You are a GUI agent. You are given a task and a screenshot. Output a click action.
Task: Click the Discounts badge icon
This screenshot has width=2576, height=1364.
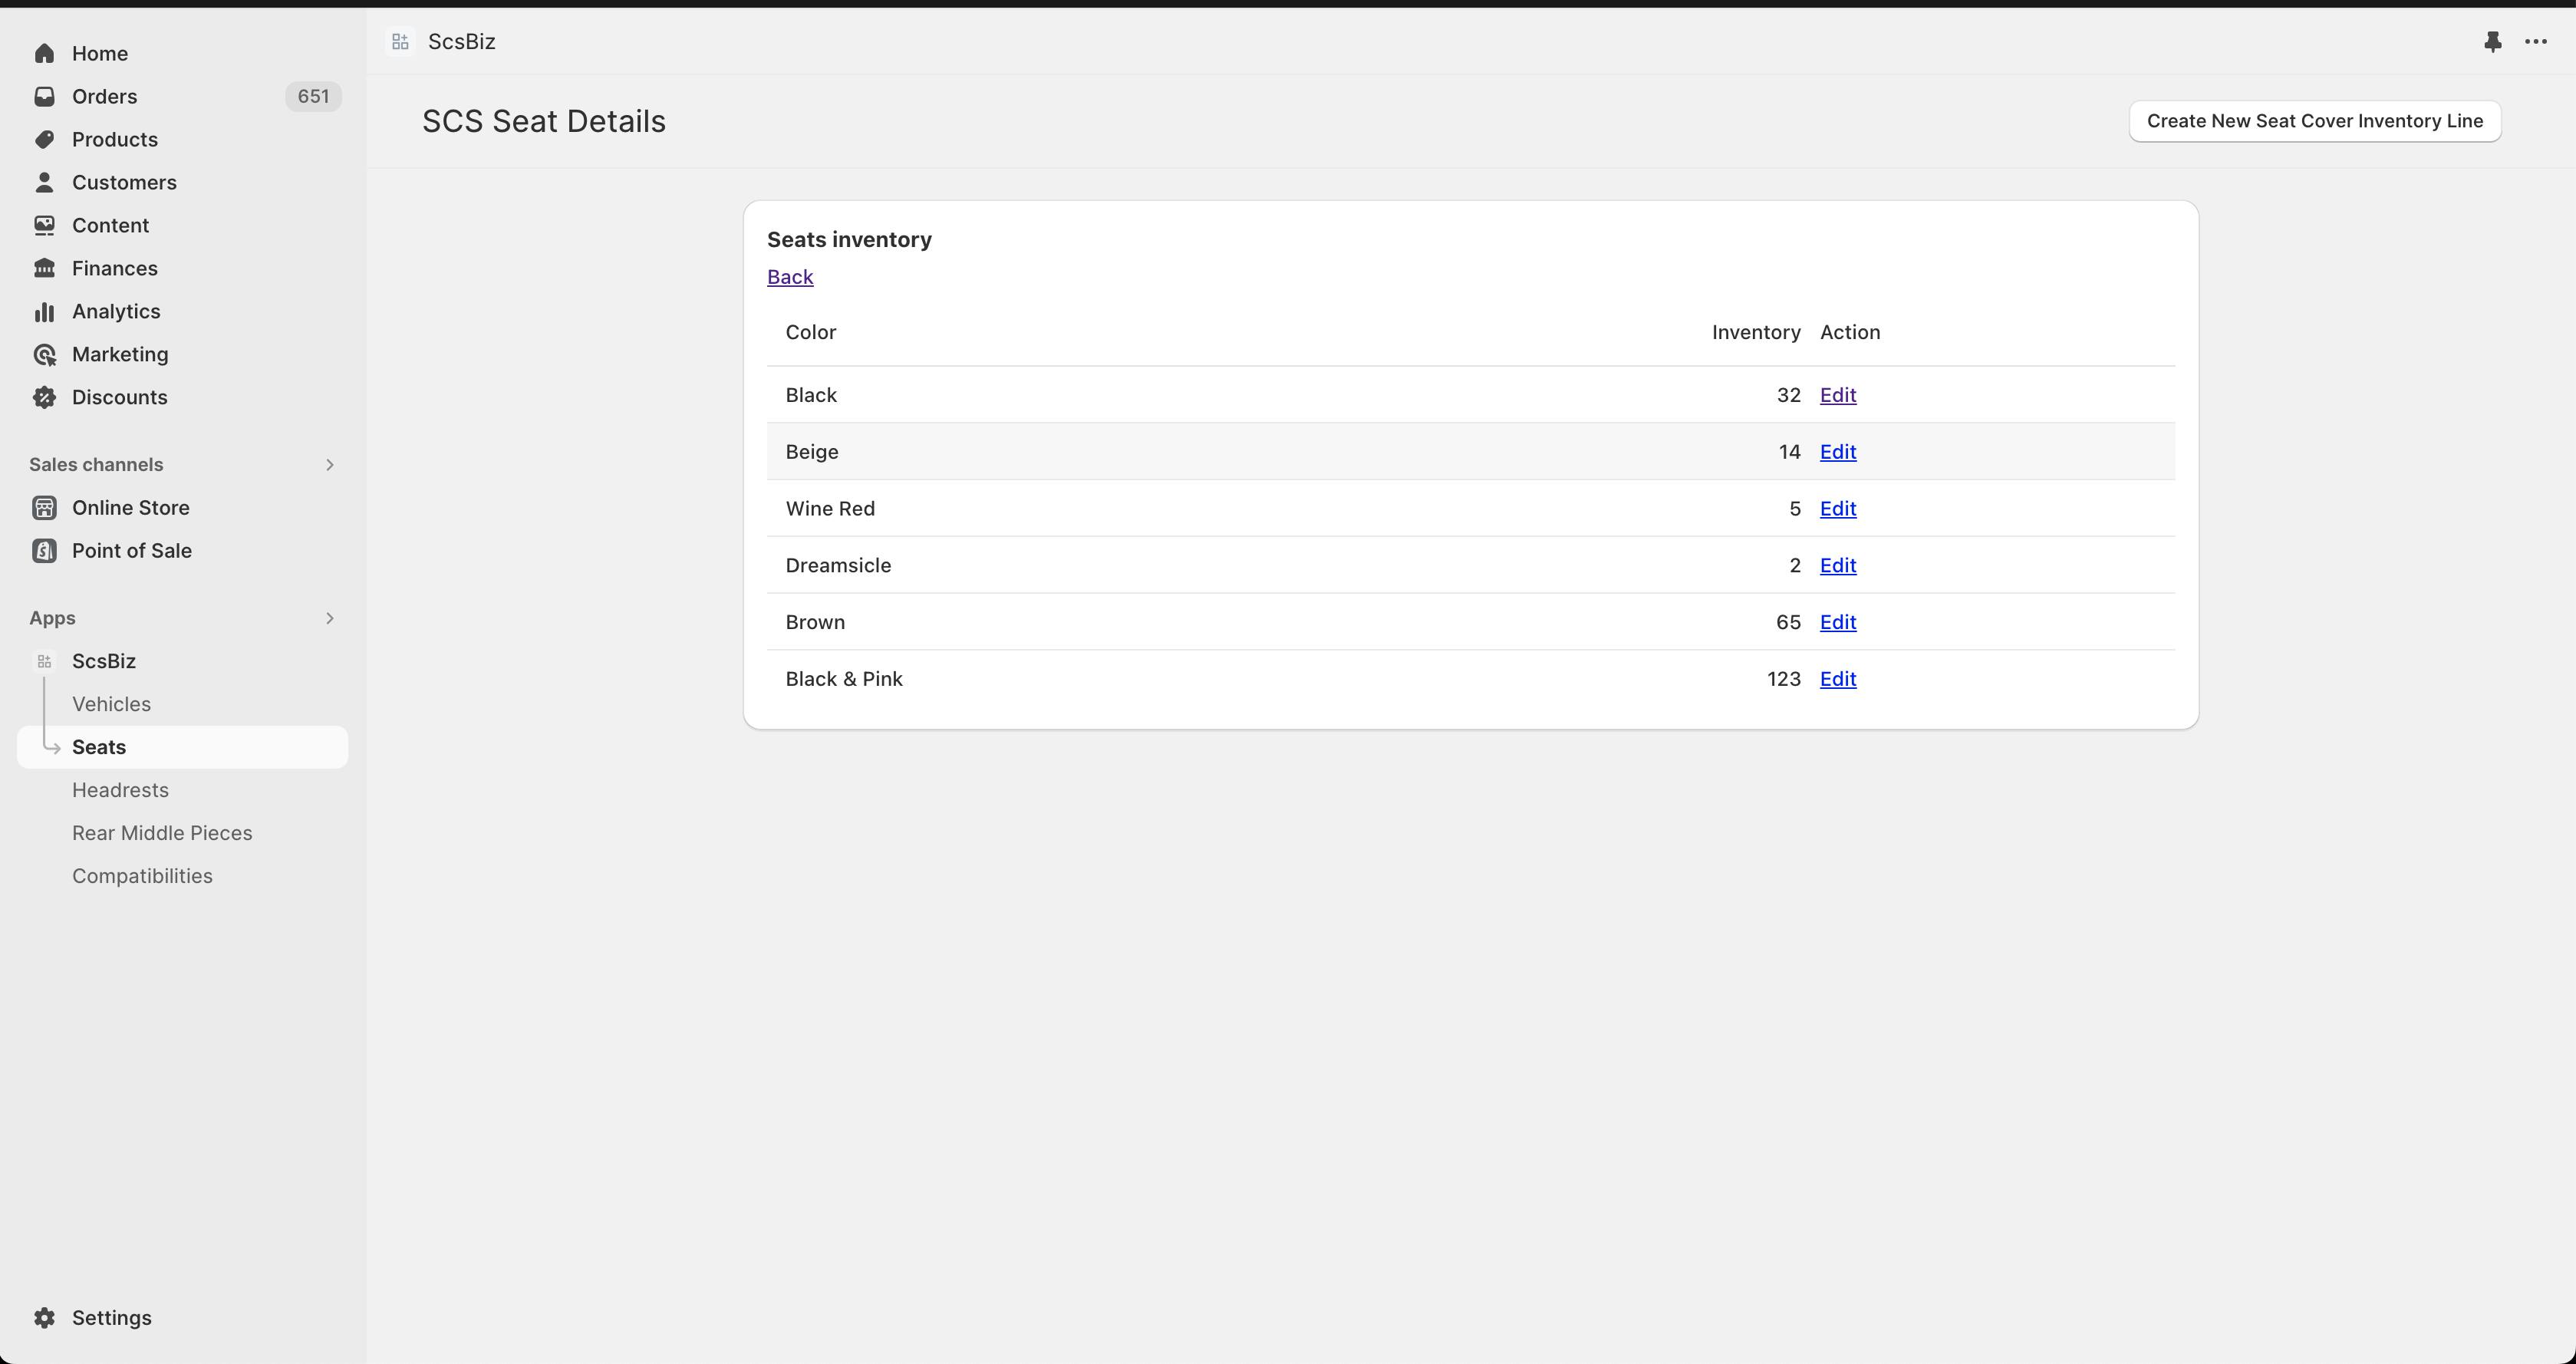click(x=44, y=397)
